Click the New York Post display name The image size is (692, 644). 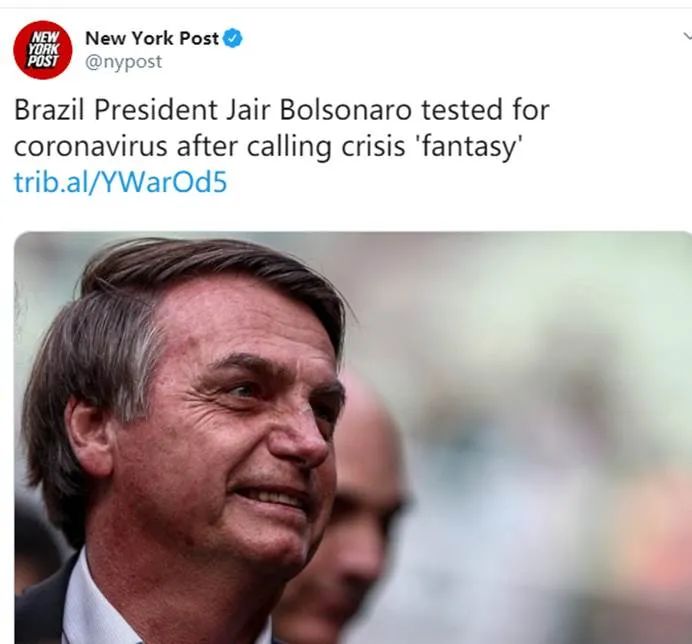click(x=152, y=38)
